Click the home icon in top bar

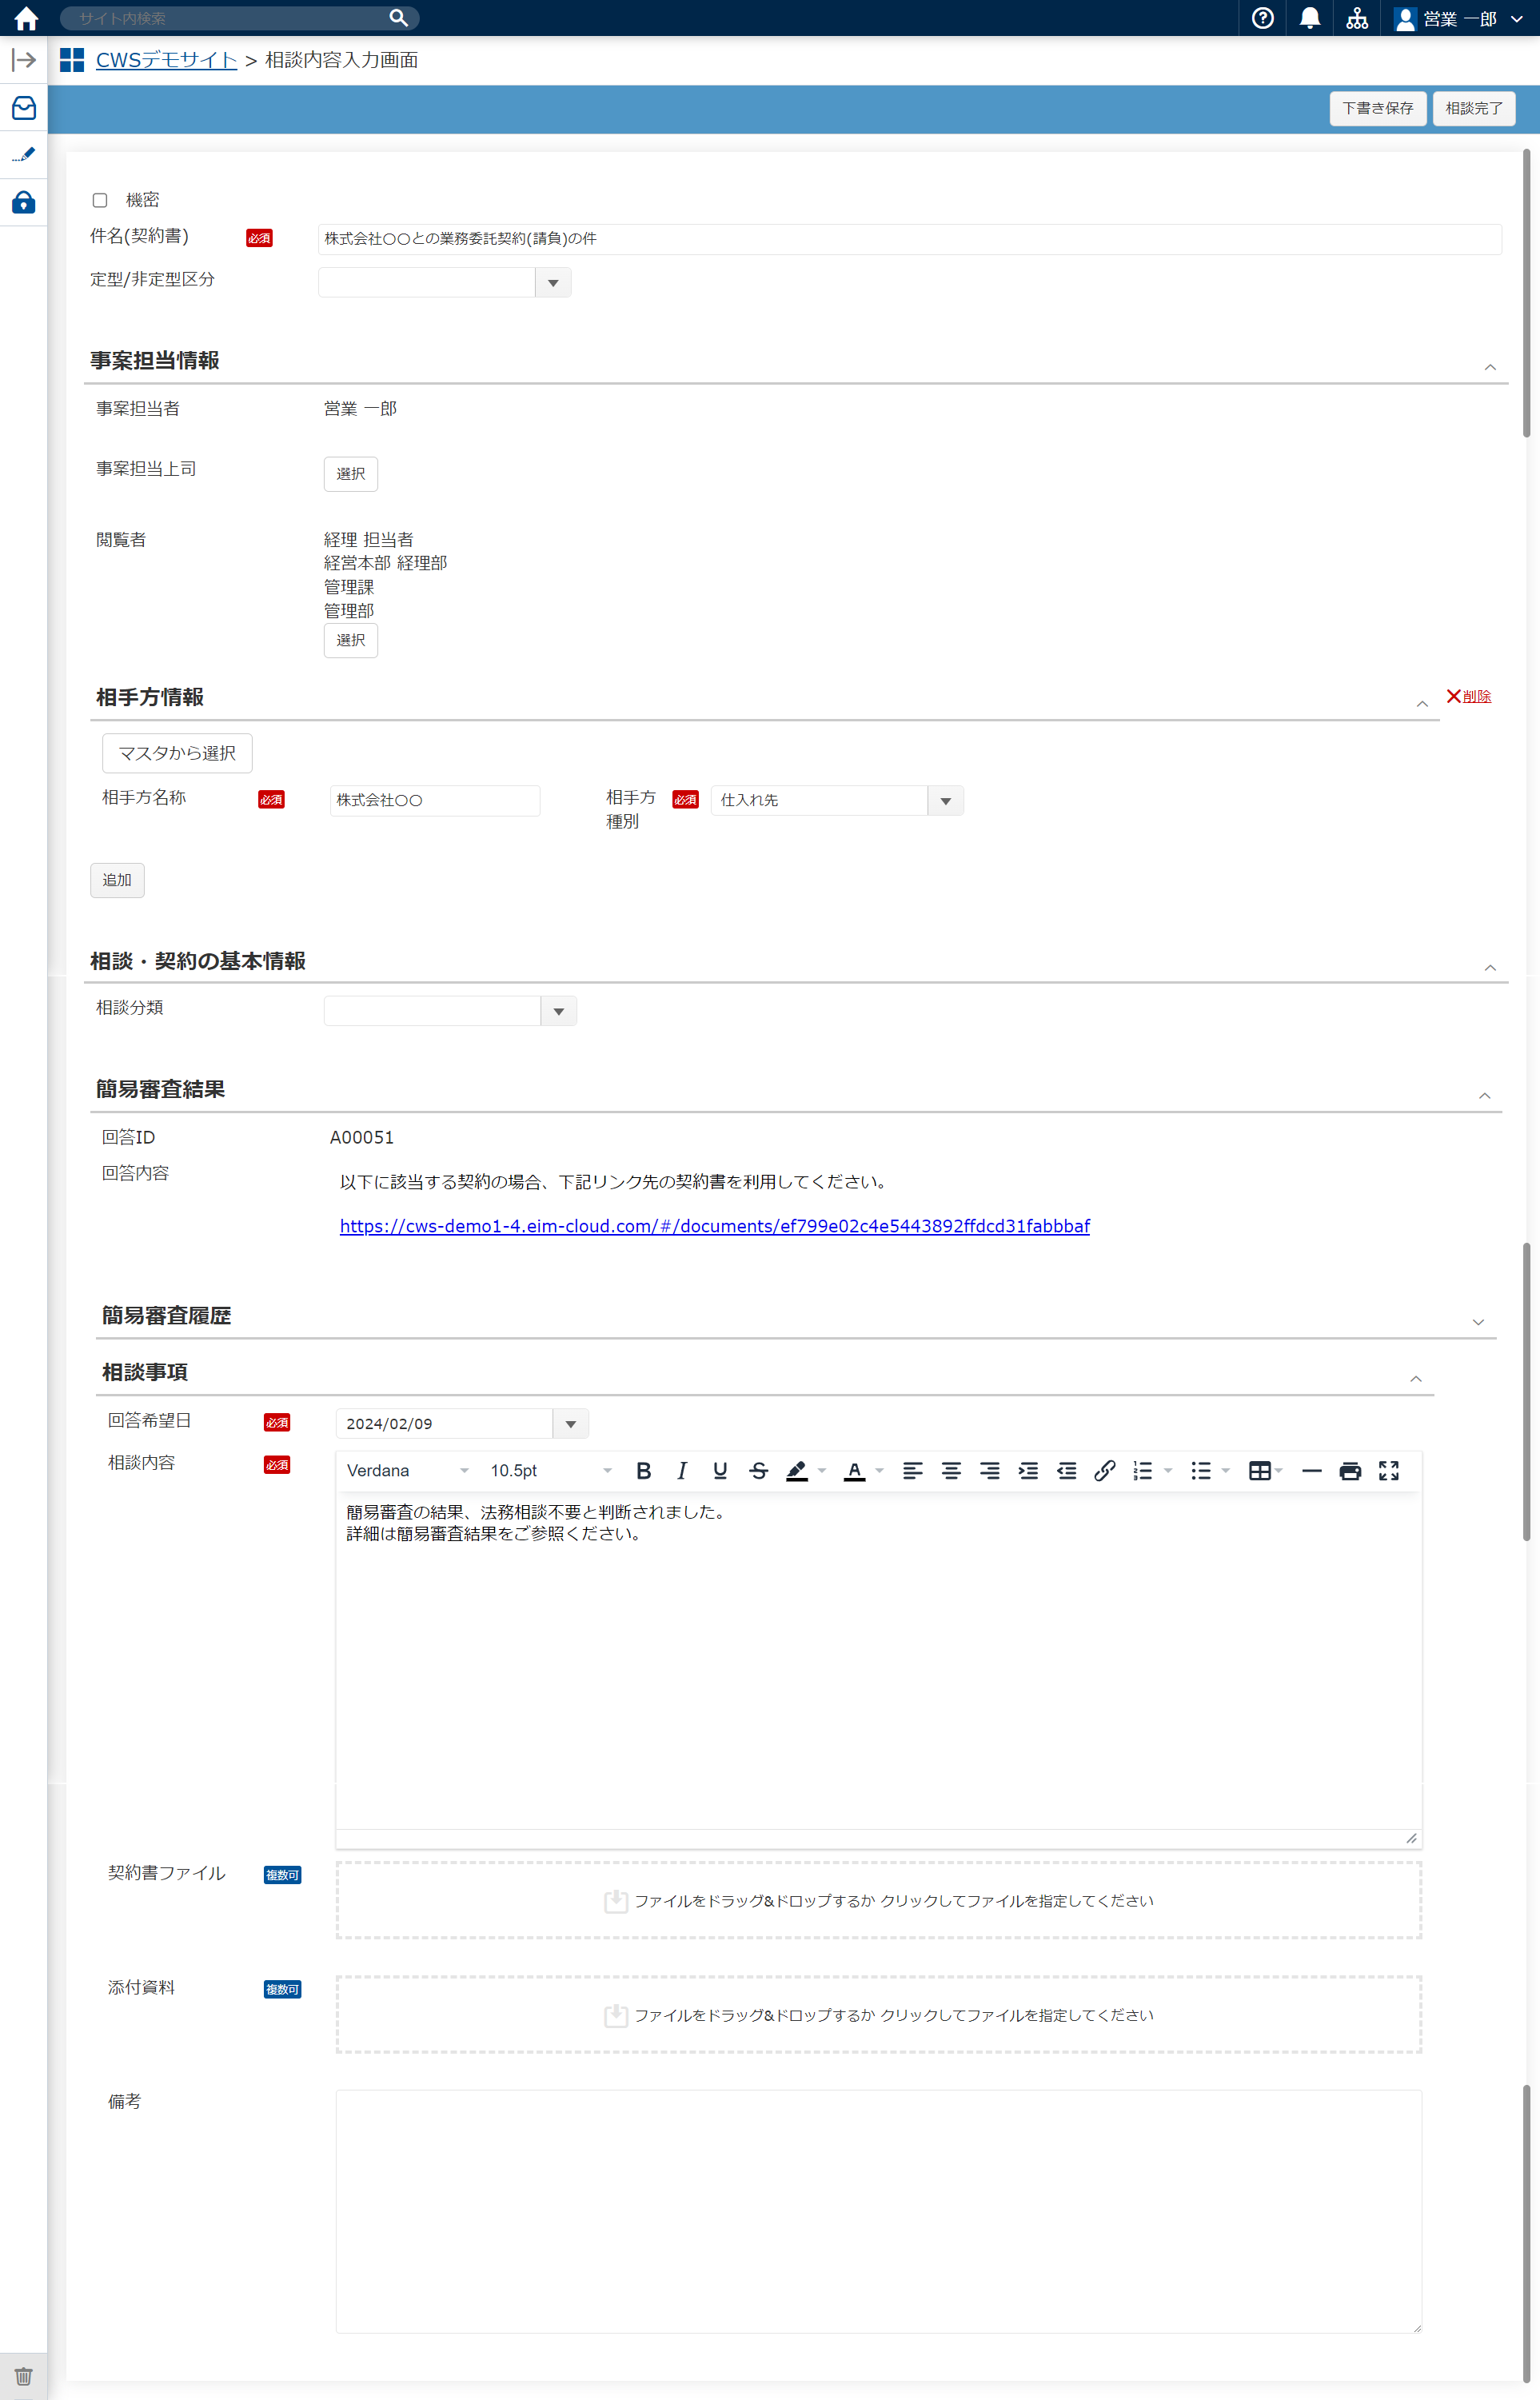coord(26,18)
